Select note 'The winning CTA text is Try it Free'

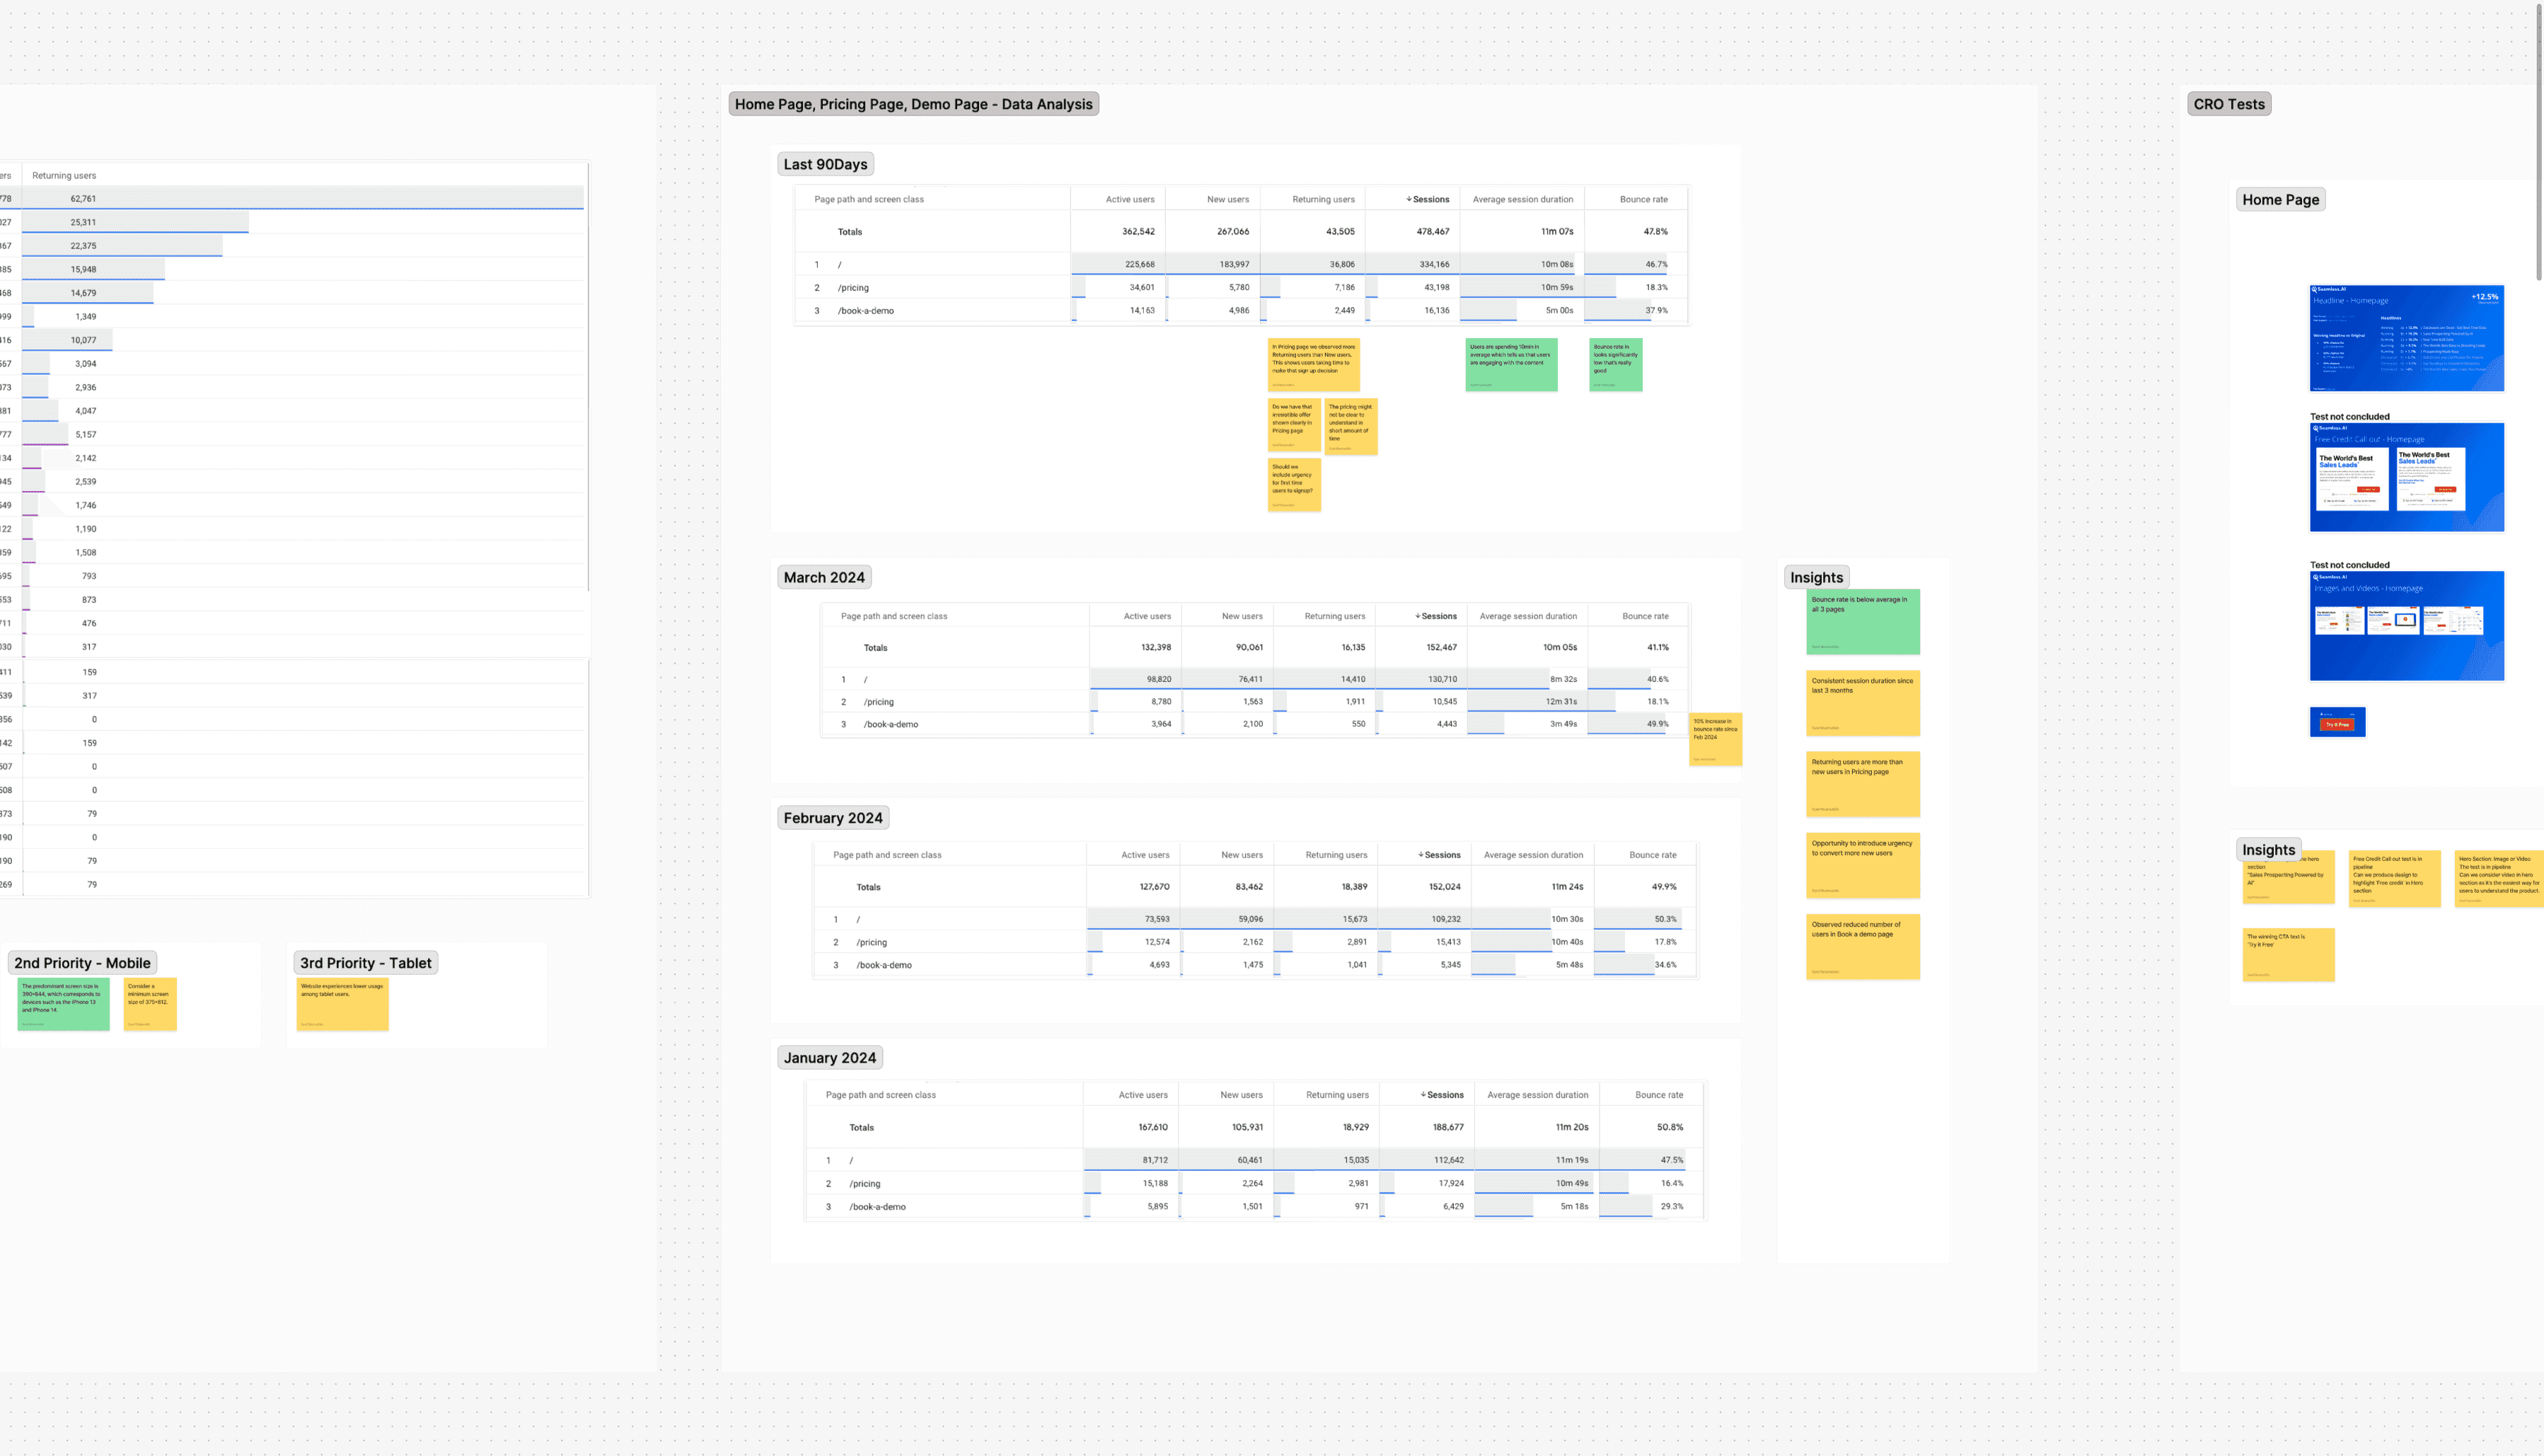(2288, 954)
